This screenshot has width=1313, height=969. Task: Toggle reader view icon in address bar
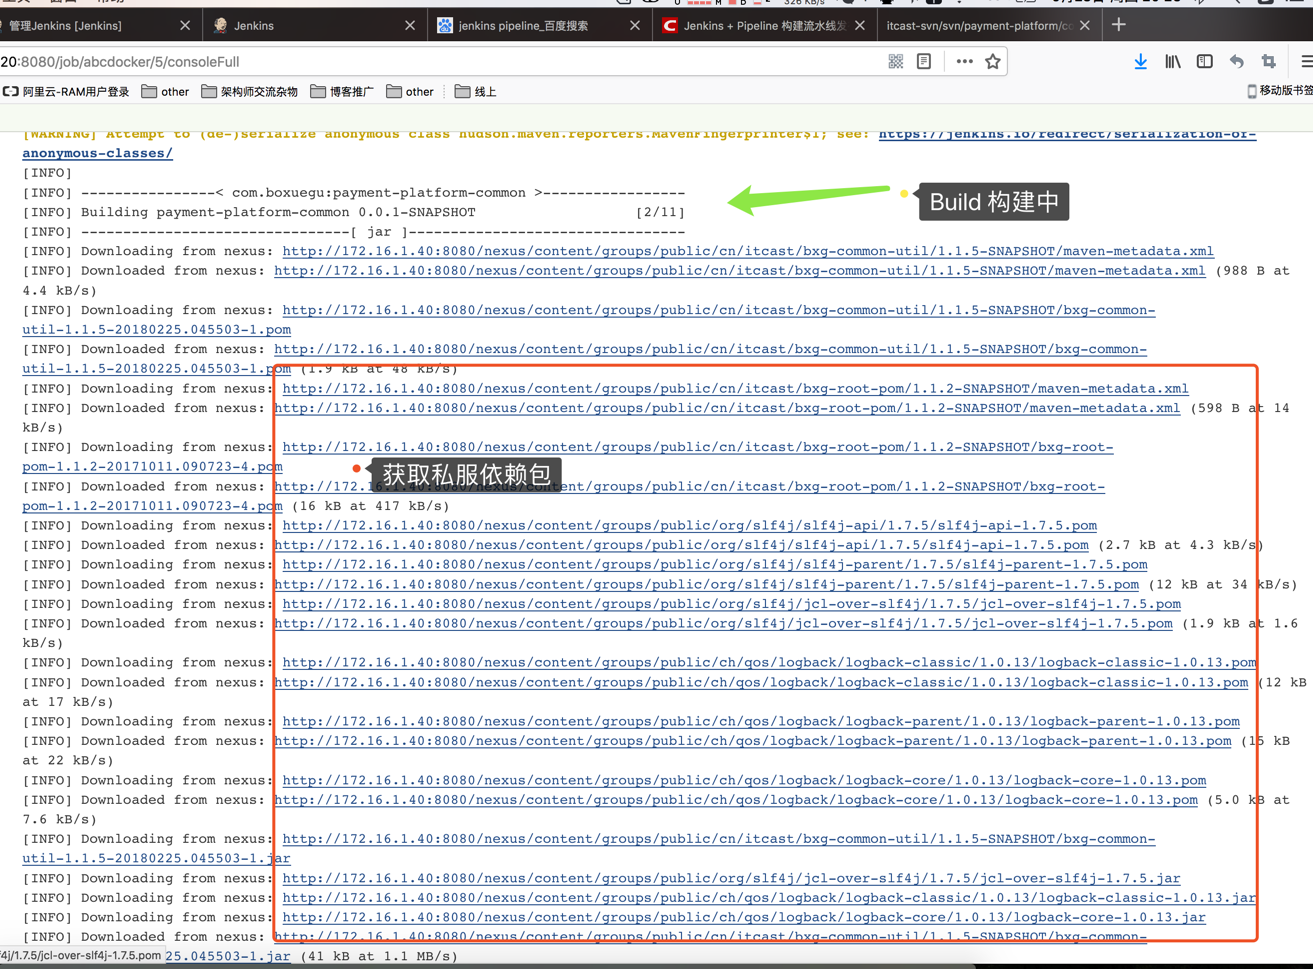[x=924, y=62]
